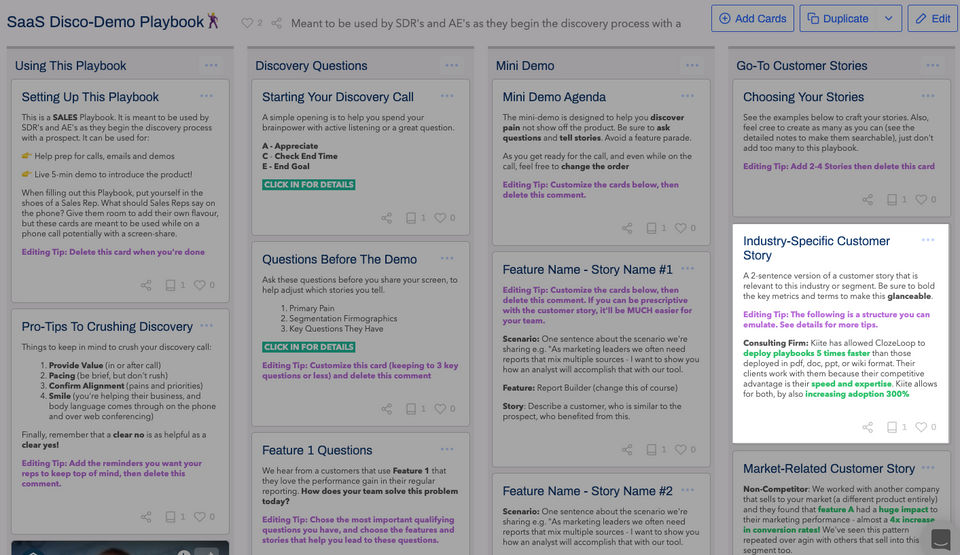960x555 pixels.
Task: Click the Edit button
Action: click(933, 18)
